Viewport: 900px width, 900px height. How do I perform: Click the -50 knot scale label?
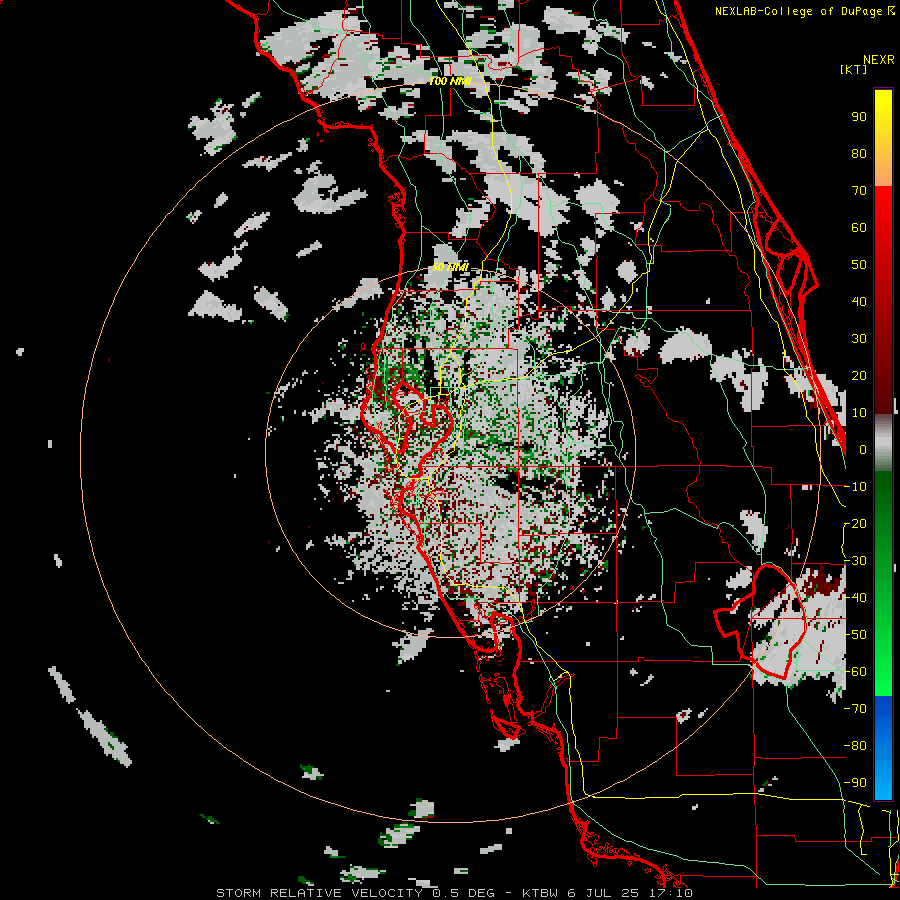click(x=855, y=635)
